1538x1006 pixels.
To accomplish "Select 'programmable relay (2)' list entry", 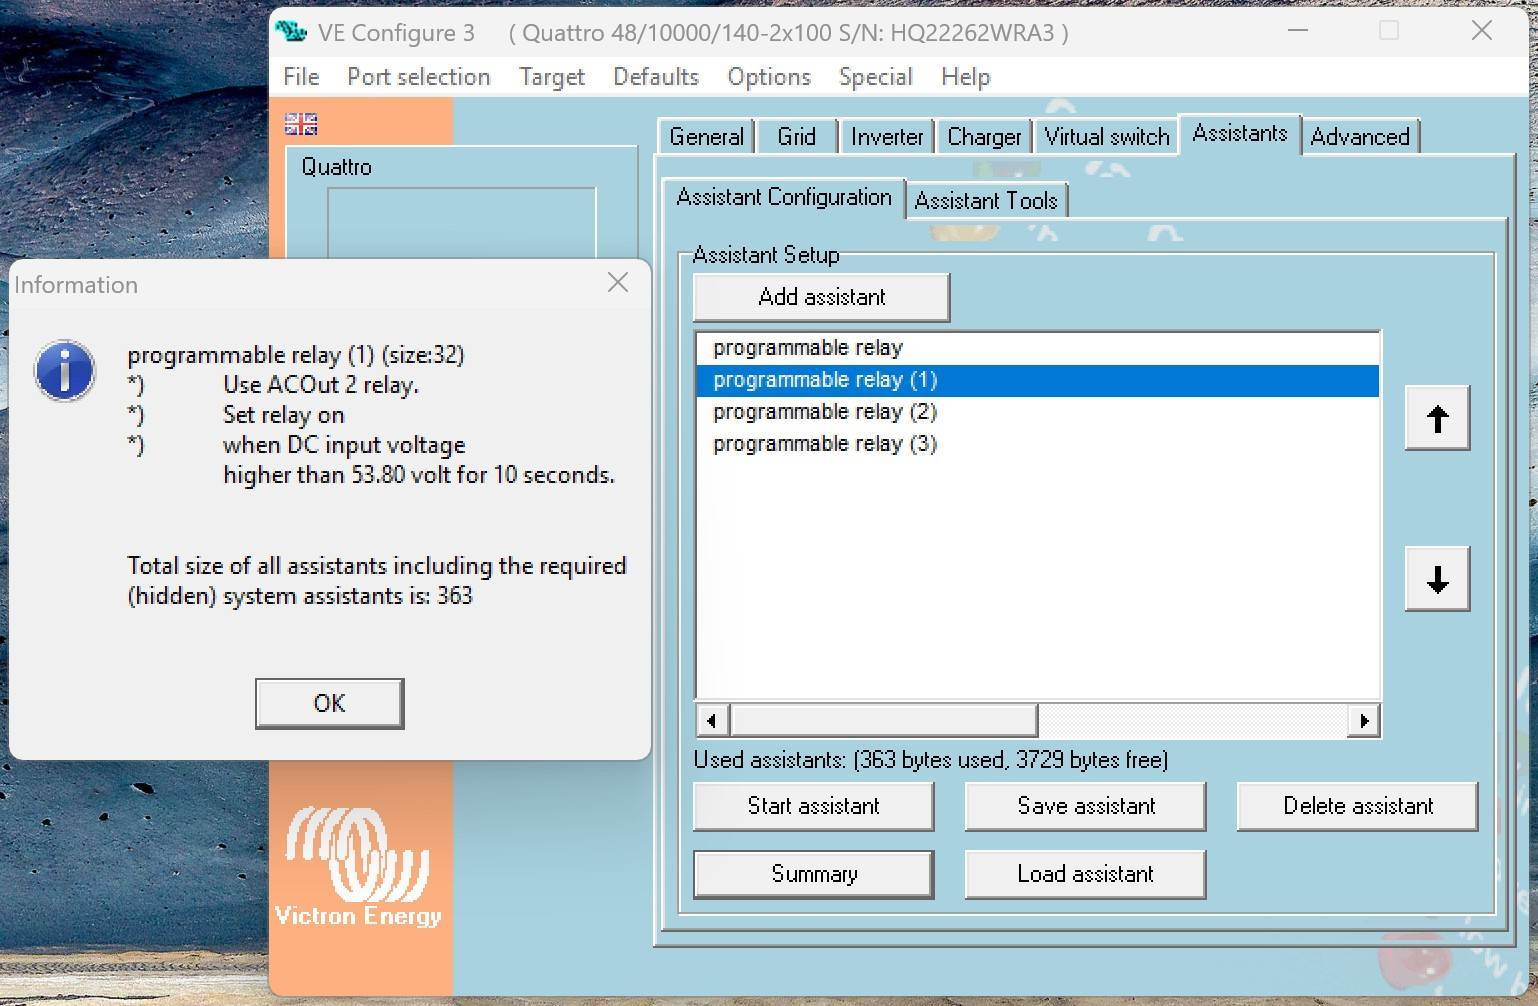I will pyautogui.click(x=1038, y=412).
